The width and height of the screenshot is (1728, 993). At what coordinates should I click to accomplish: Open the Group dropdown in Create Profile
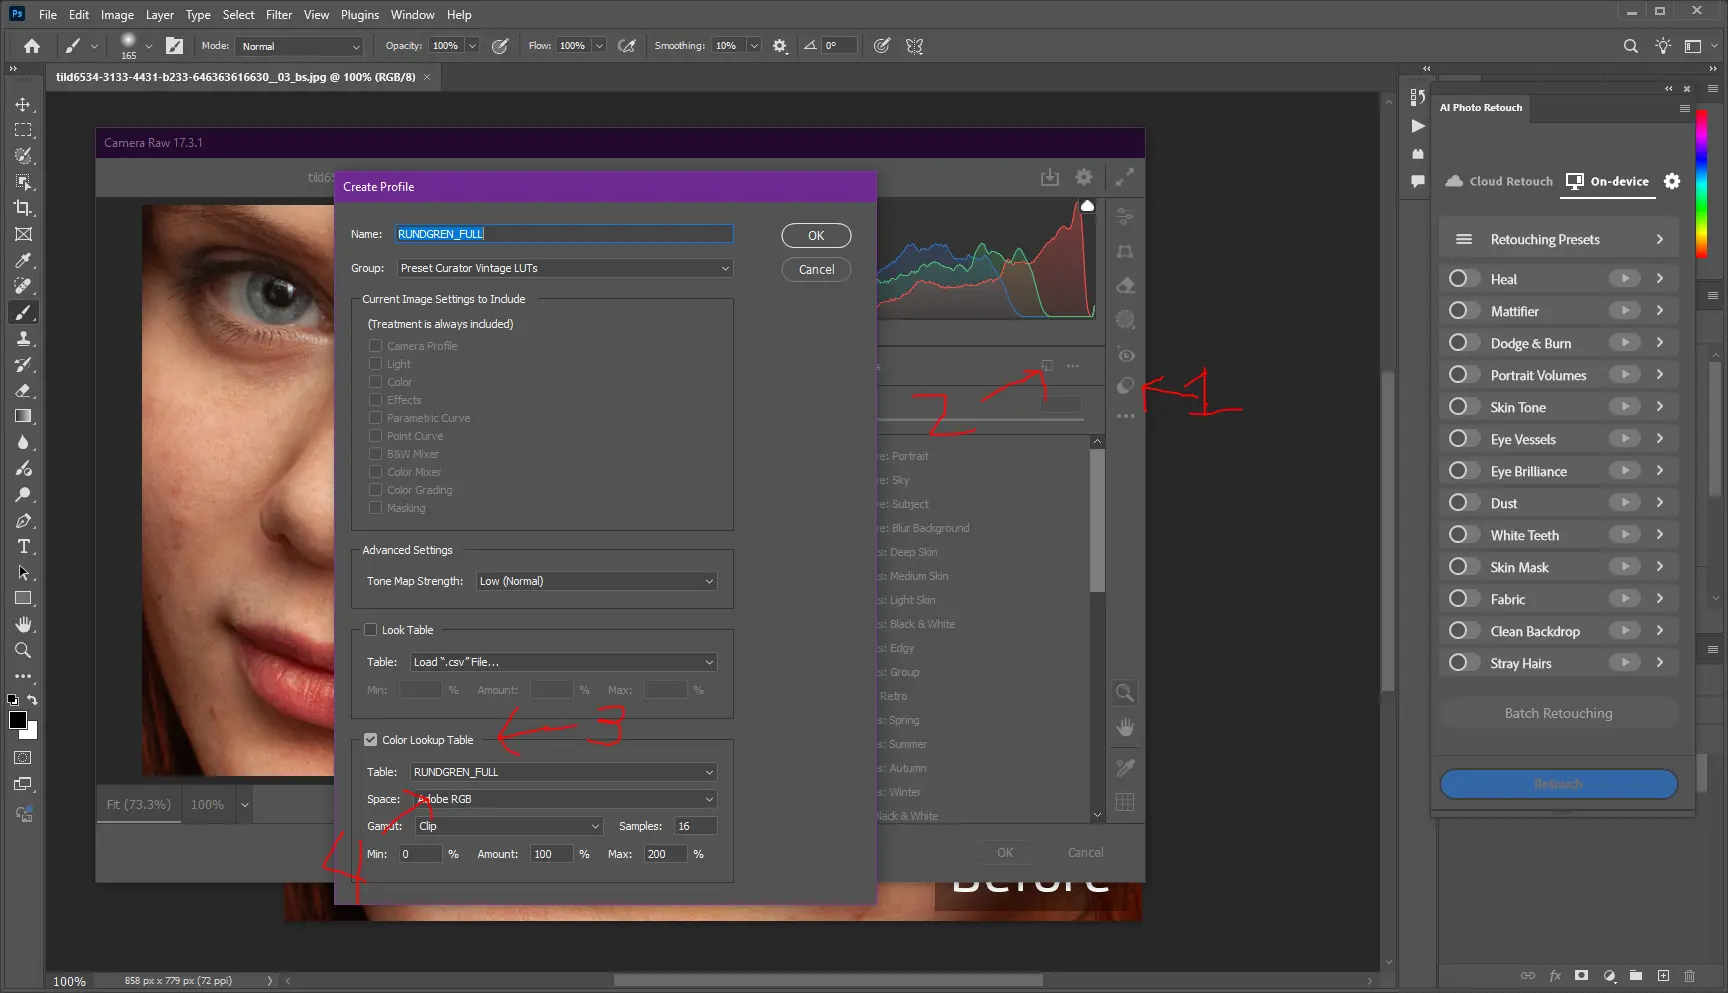(565, 268)
